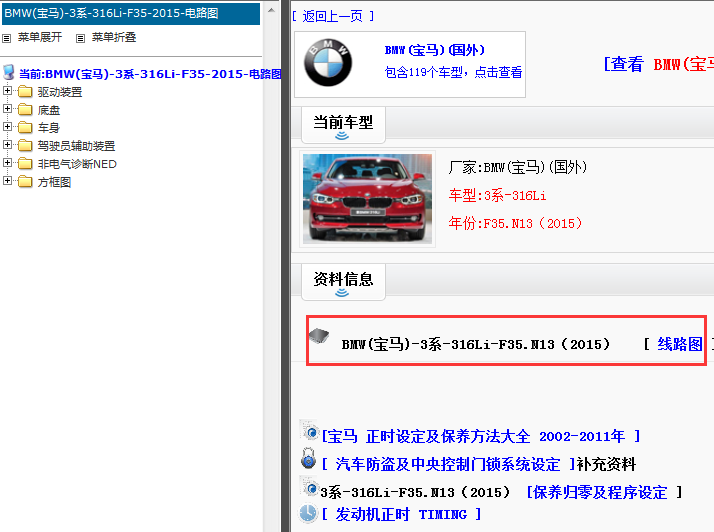Open the 资料信息 tab
Viewport: 714px width, 532px height.
click(x=343, y=281)
